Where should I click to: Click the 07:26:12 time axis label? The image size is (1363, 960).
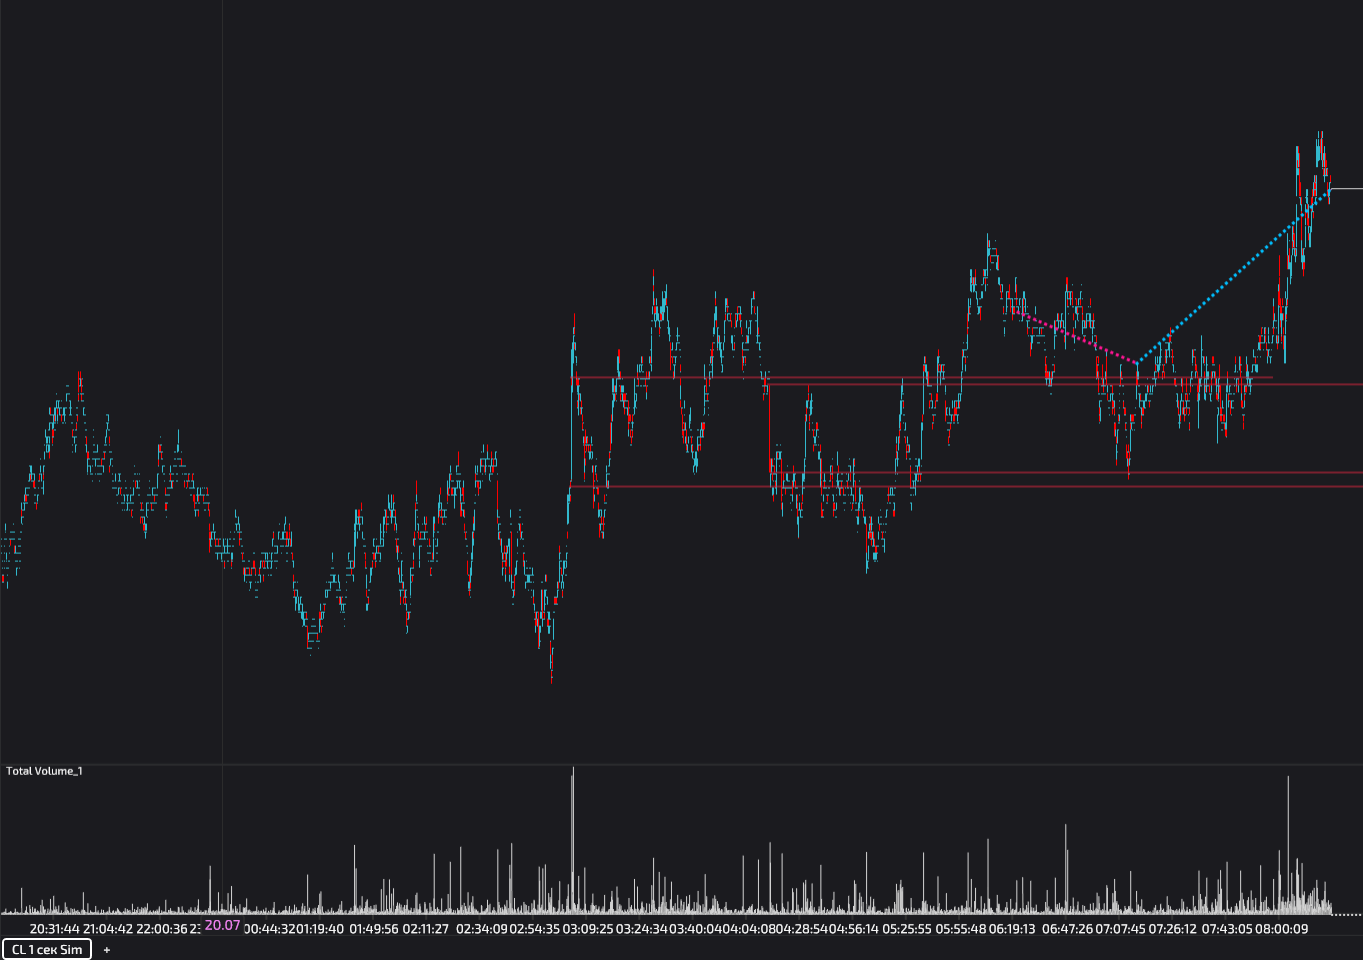[x=1173, y=928]
